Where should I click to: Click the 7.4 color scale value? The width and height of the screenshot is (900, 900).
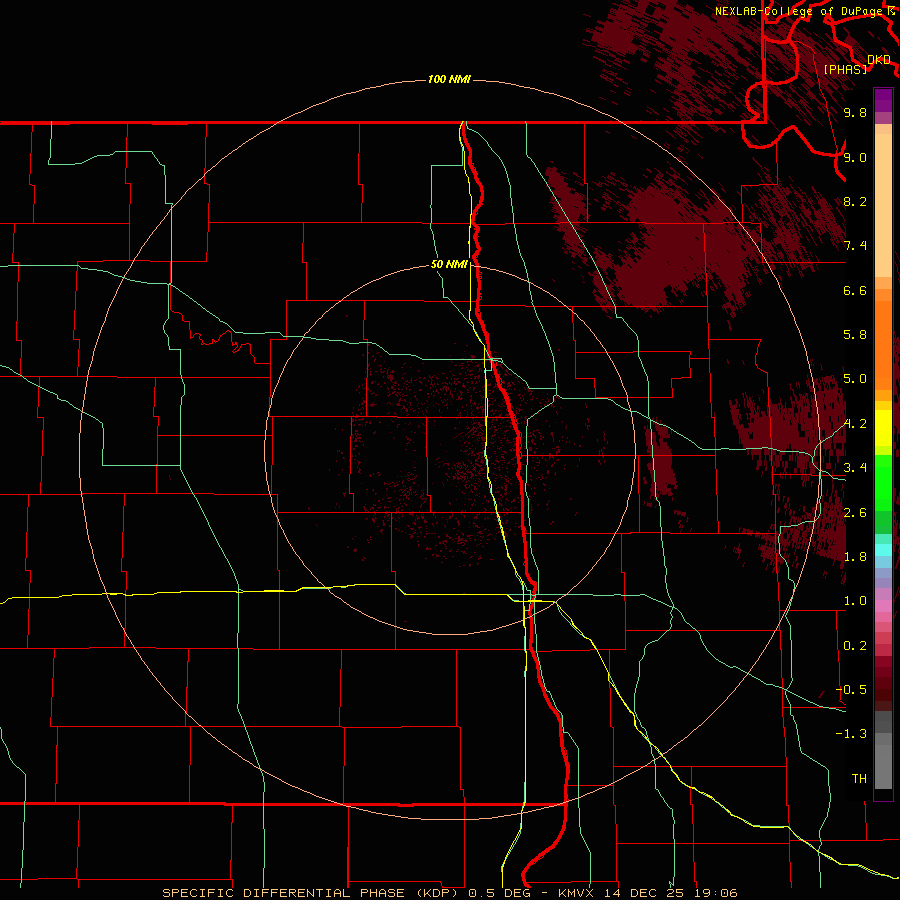pos(855,246)
